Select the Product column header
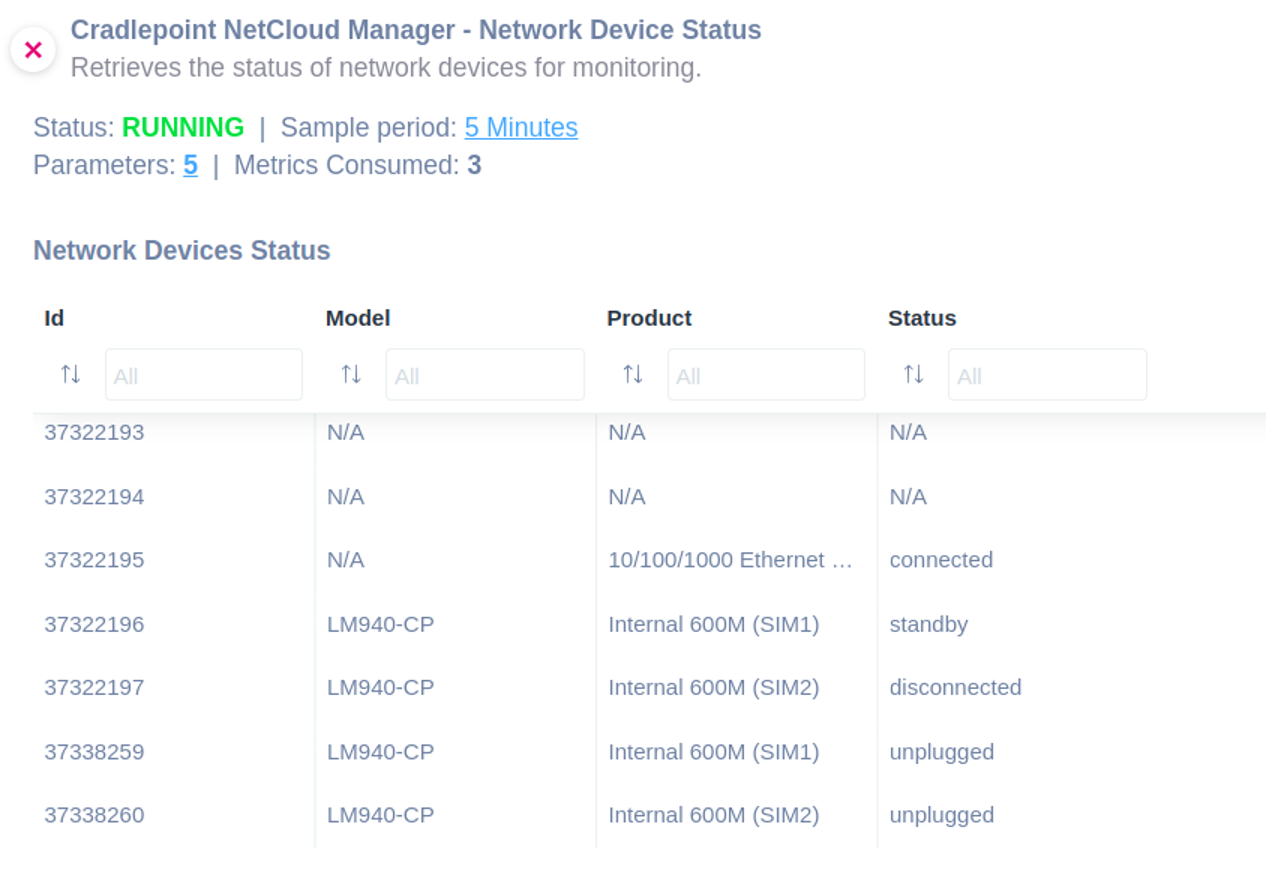The image size is (1266, 890). pos(649,318)
